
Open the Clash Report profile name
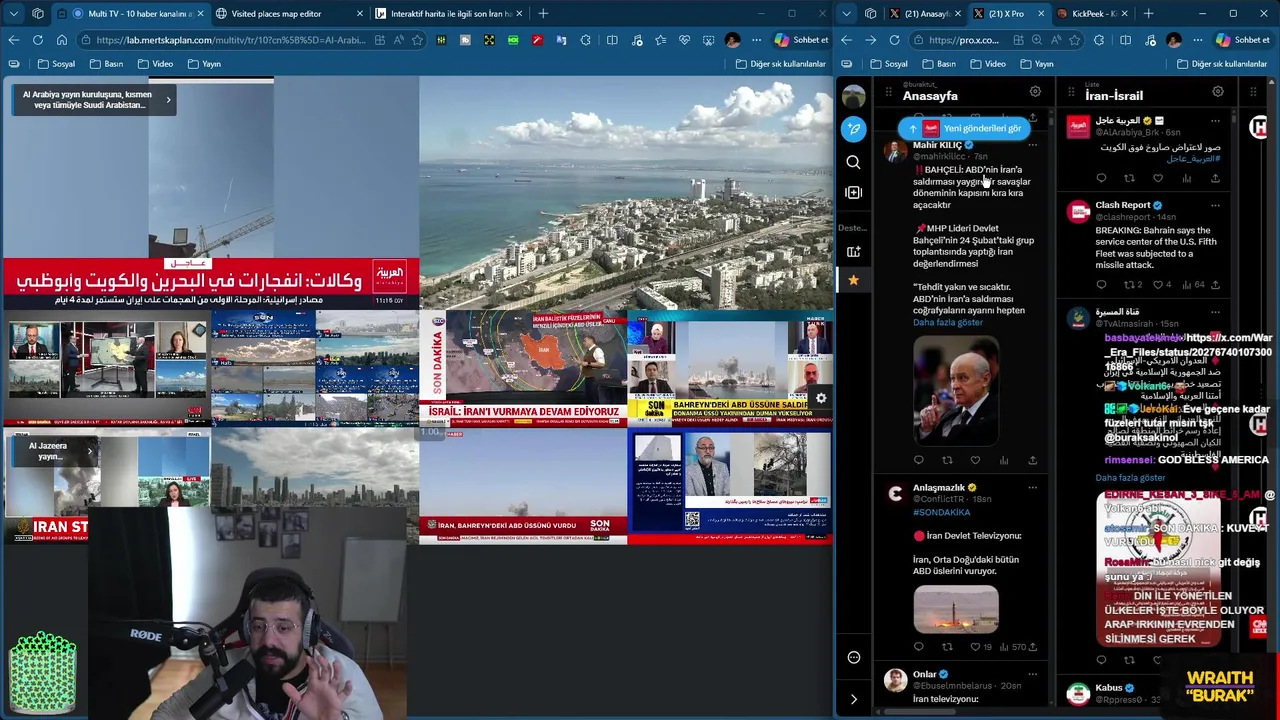tap(1122, 205)
